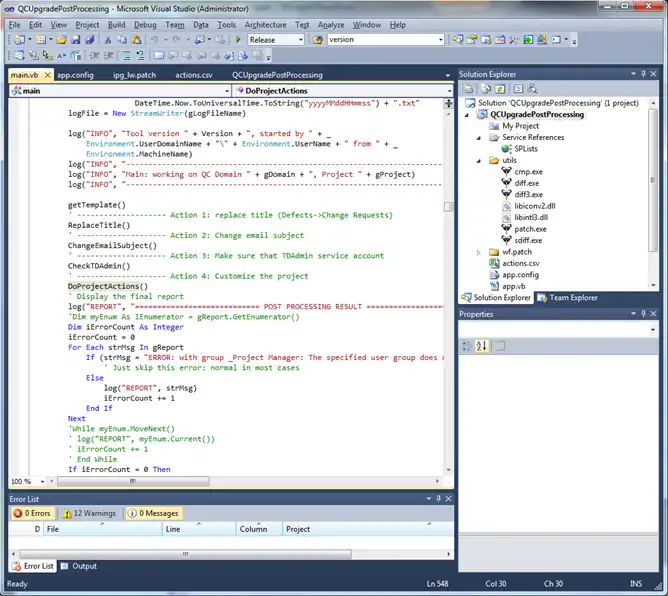Viewport: 668px width, 596px height.
Task: Click the View Class Diagram icon
Action: point(532,89)
